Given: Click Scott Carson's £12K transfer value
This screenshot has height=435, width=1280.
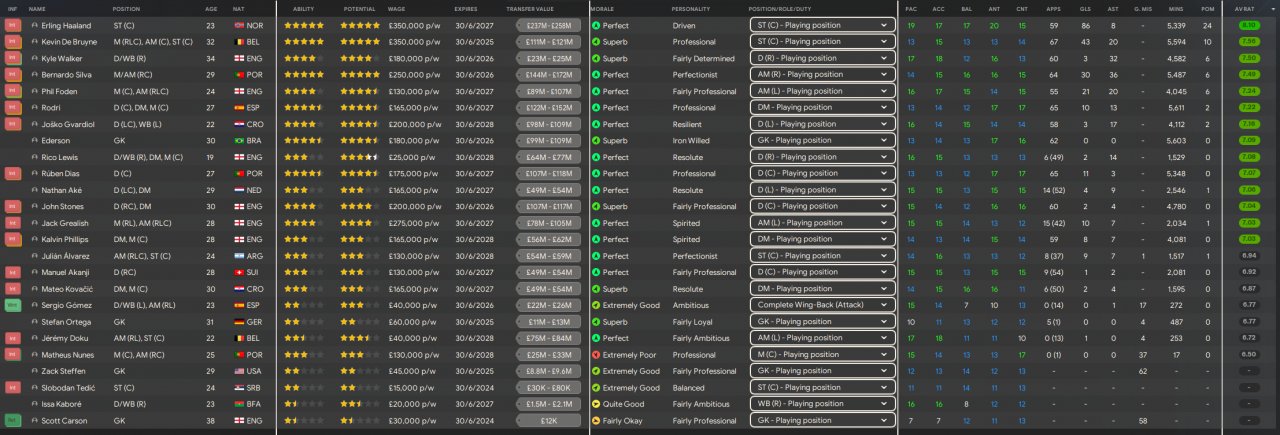Looking at the screenshot, I should [x=548, y=420].
